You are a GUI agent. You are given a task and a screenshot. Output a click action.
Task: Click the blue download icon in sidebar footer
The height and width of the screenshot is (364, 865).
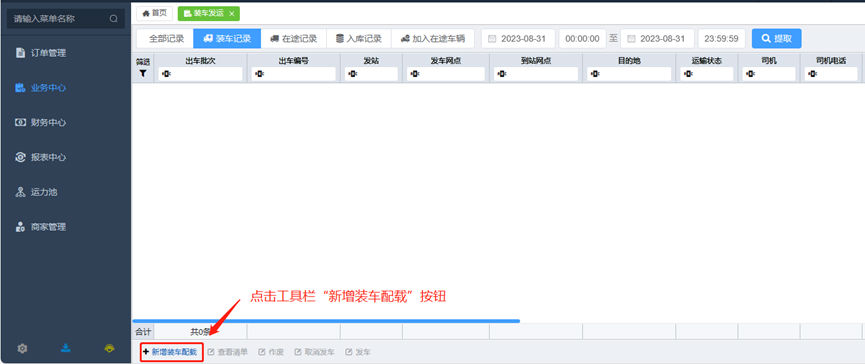(x=66, y=348)
